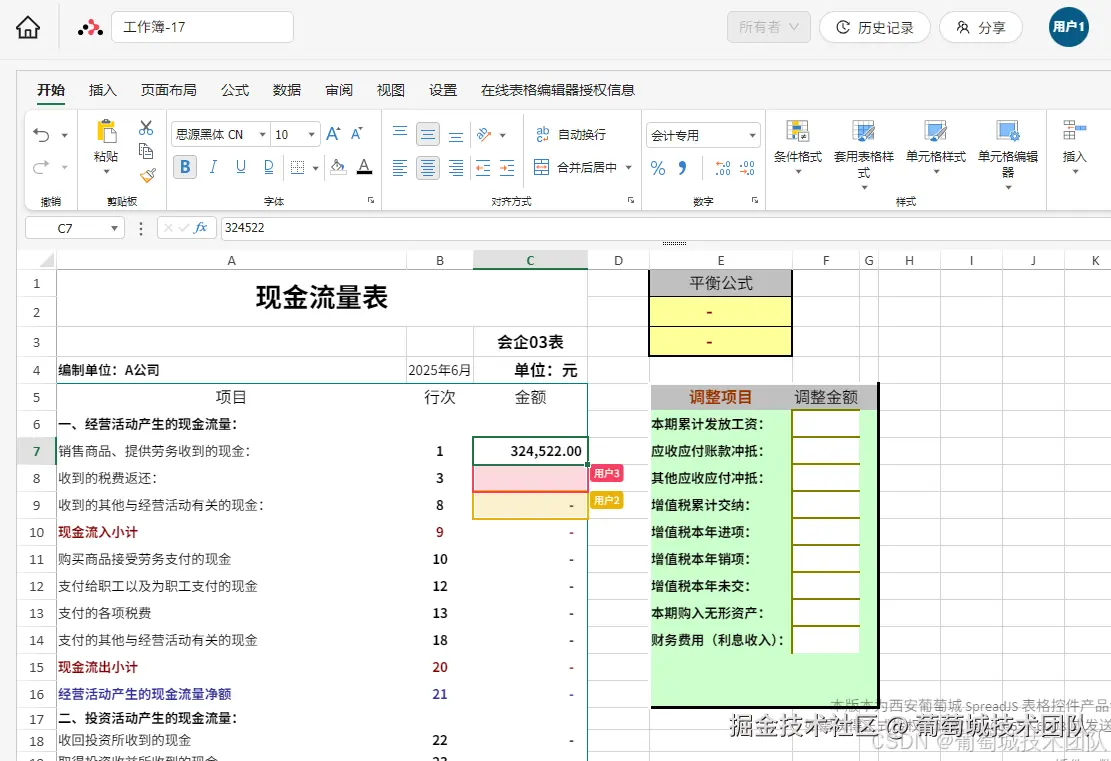
Task: Toggle bold formatting on cell C7
Action: click(184, 167)
